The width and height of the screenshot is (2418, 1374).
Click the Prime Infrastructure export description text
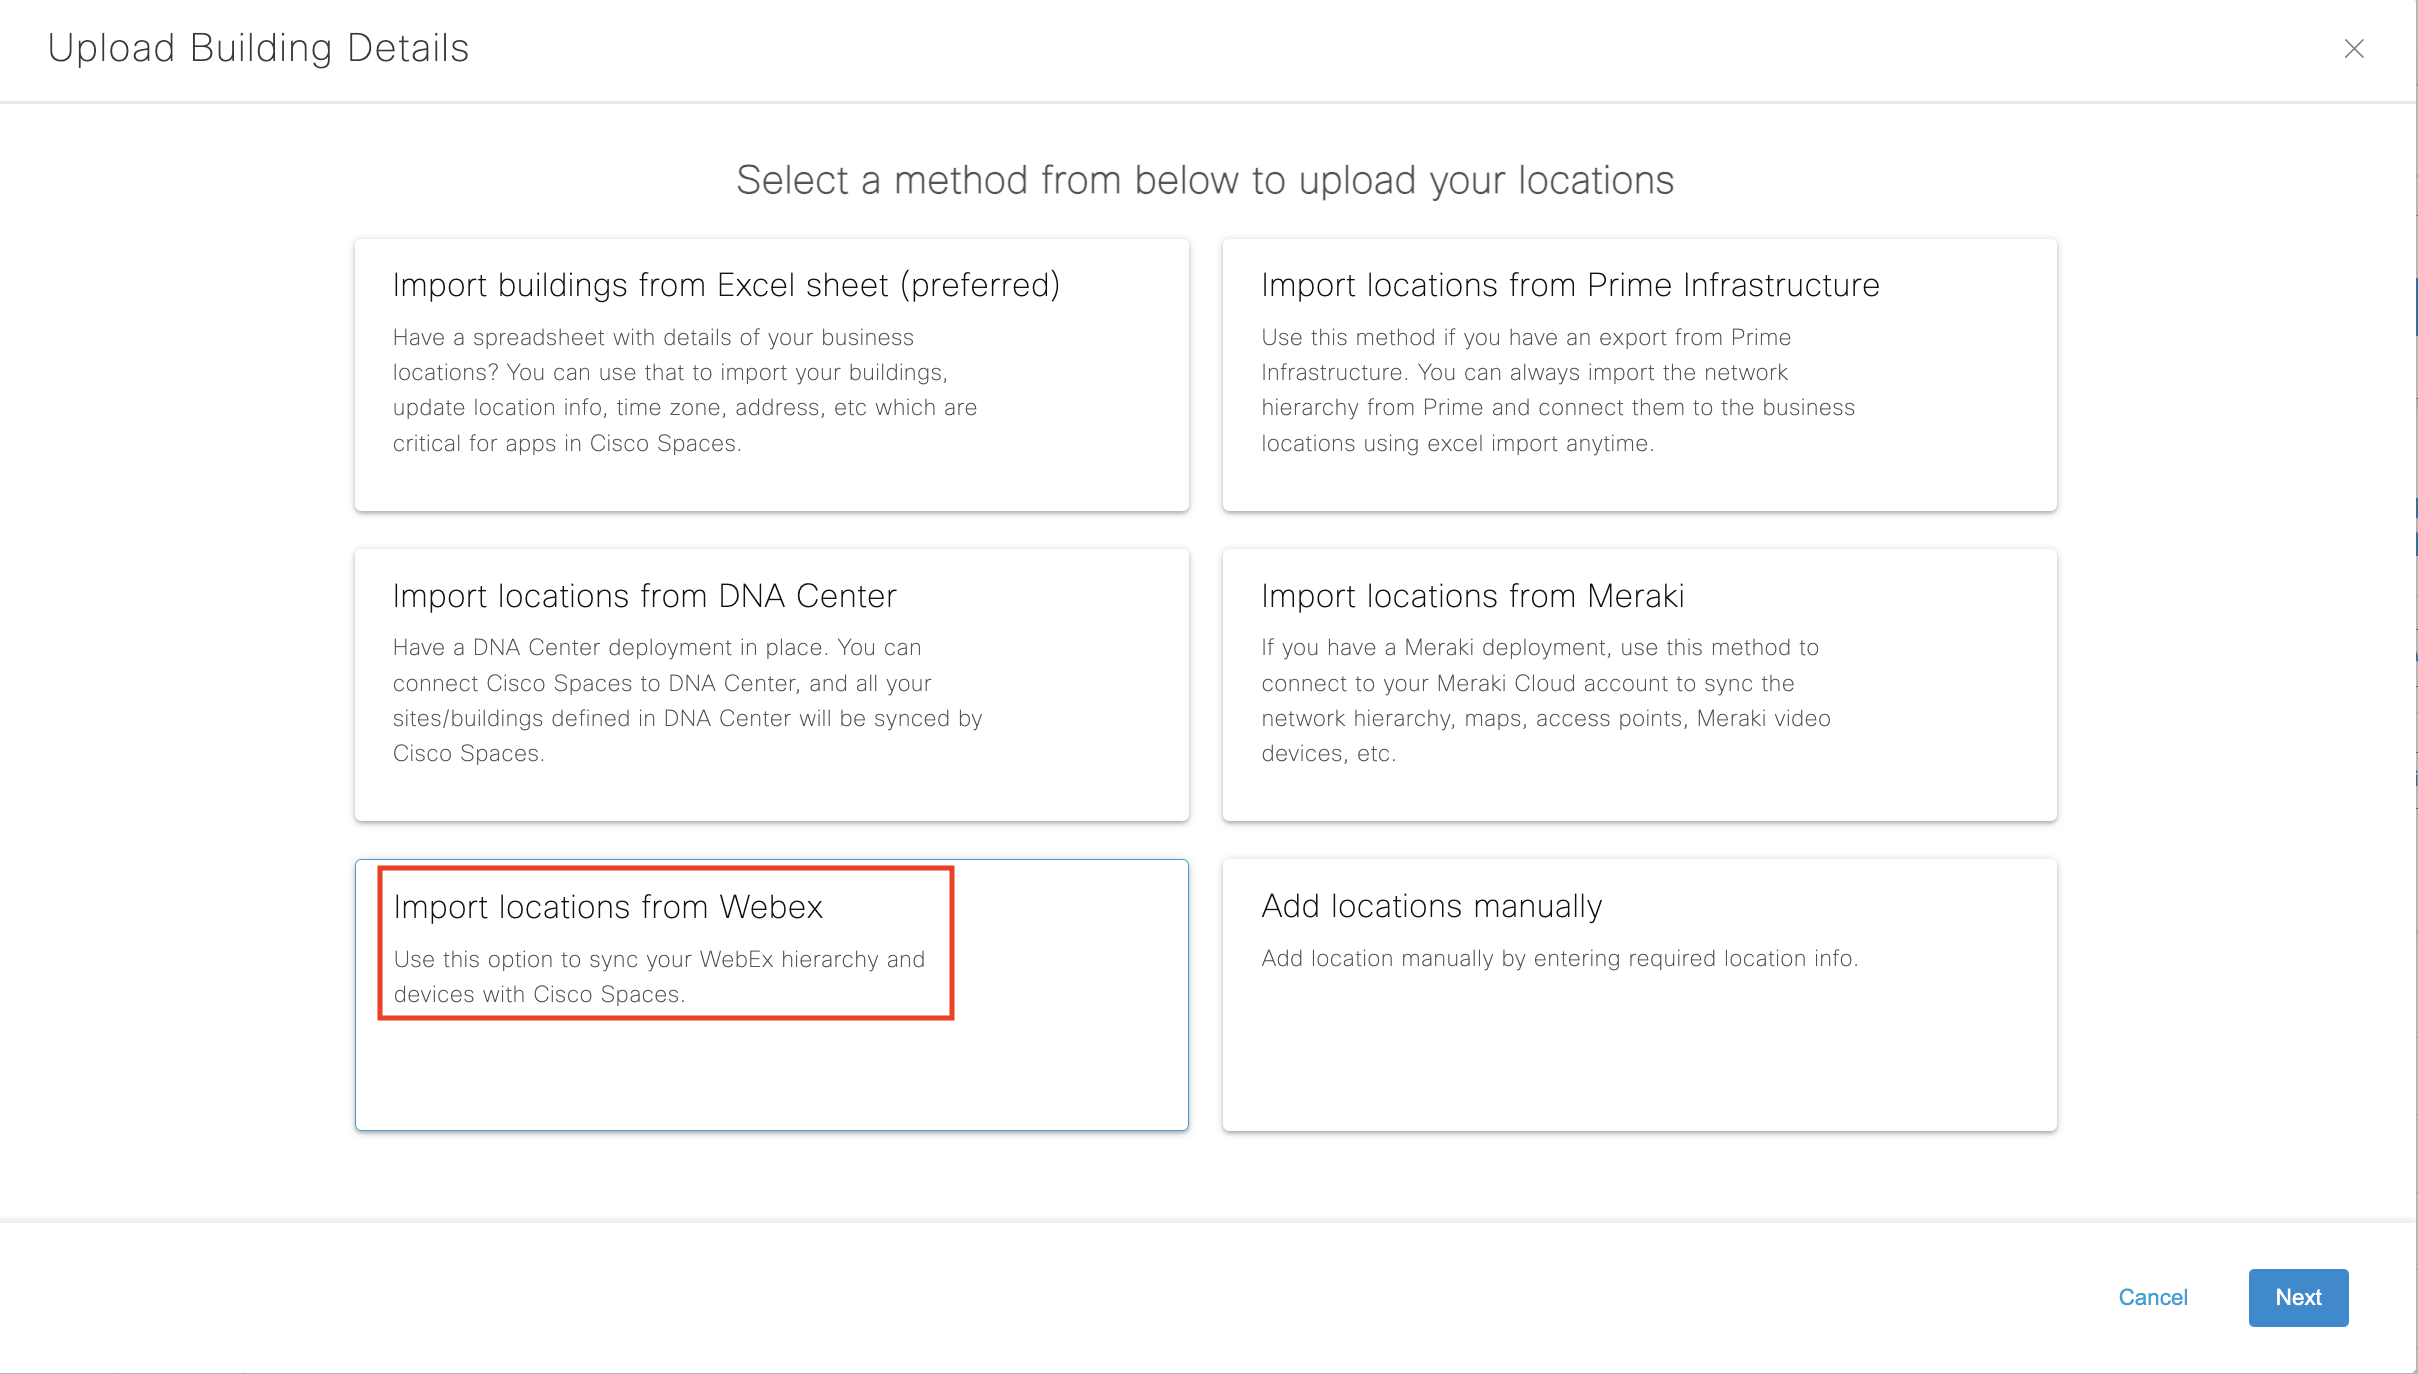[1557, 390]
